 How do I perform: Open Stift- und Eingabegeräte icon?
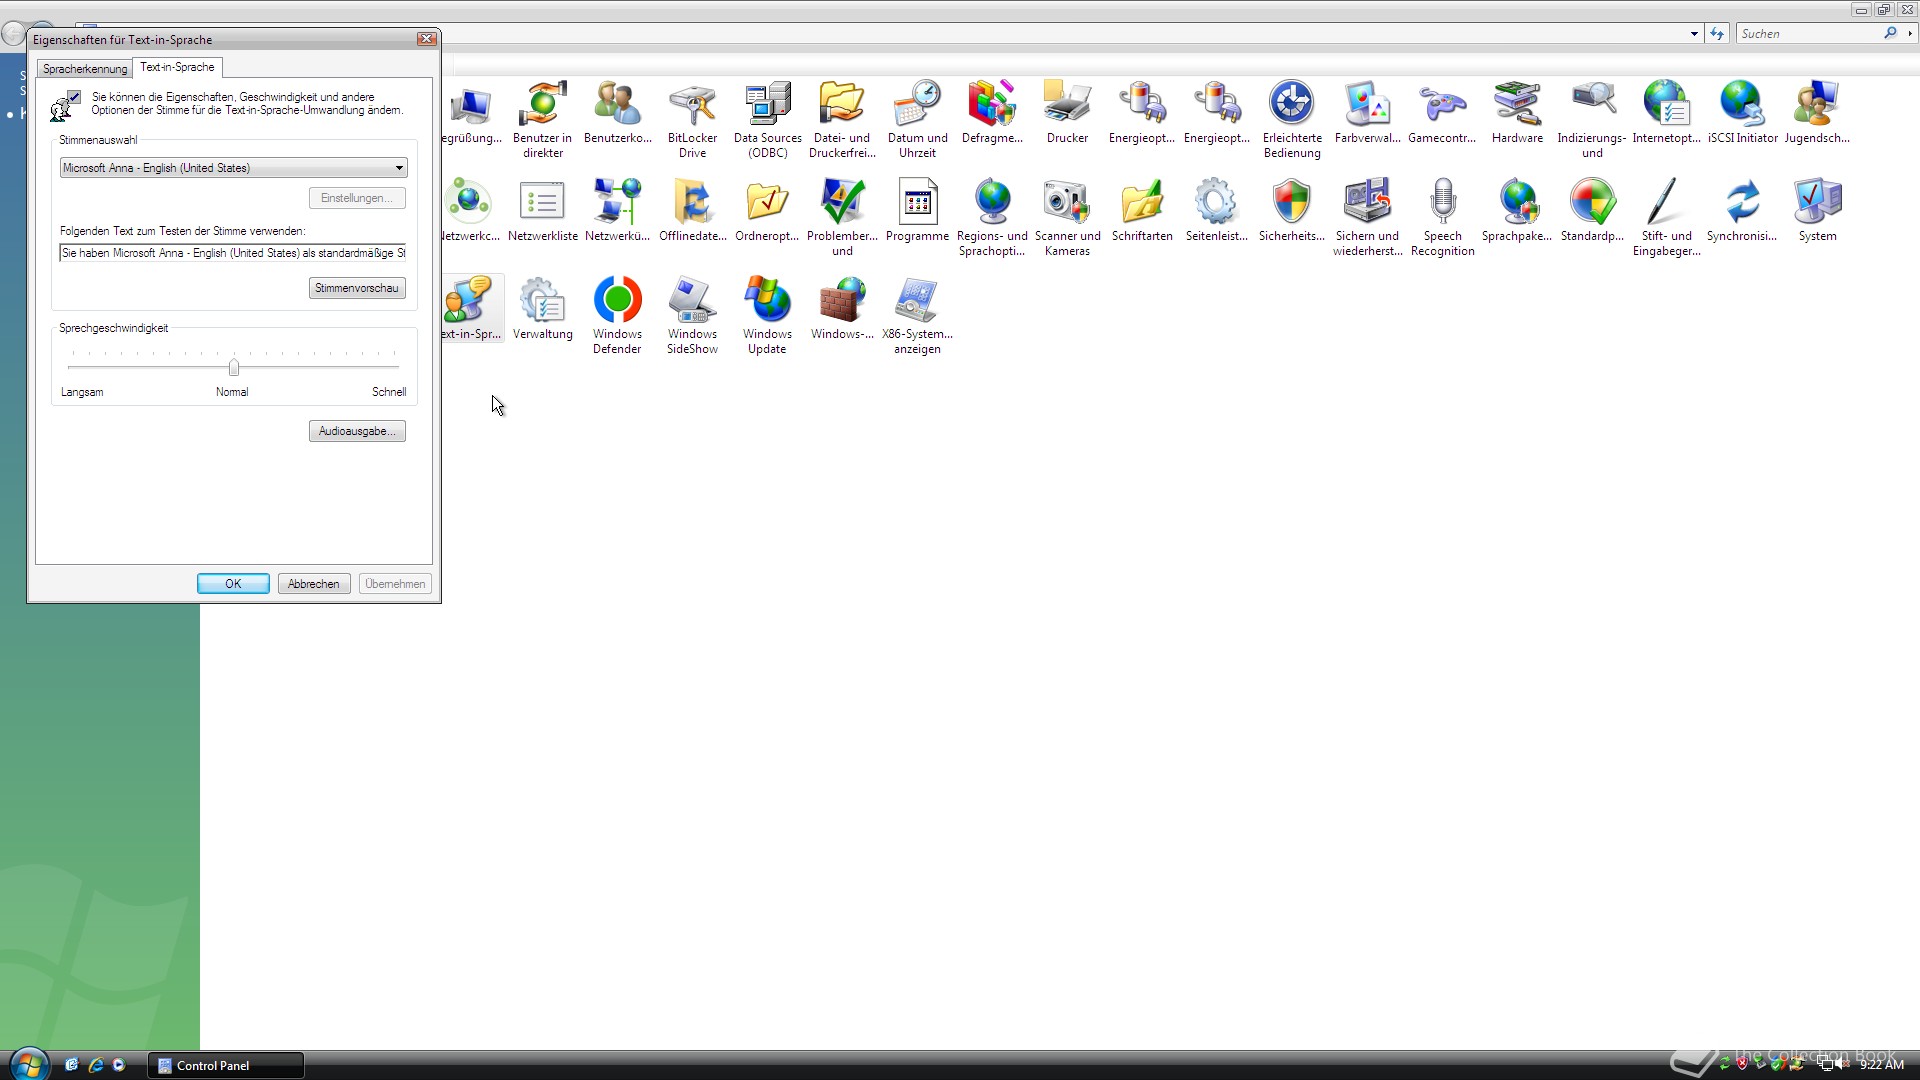(x=1667, y=217)
